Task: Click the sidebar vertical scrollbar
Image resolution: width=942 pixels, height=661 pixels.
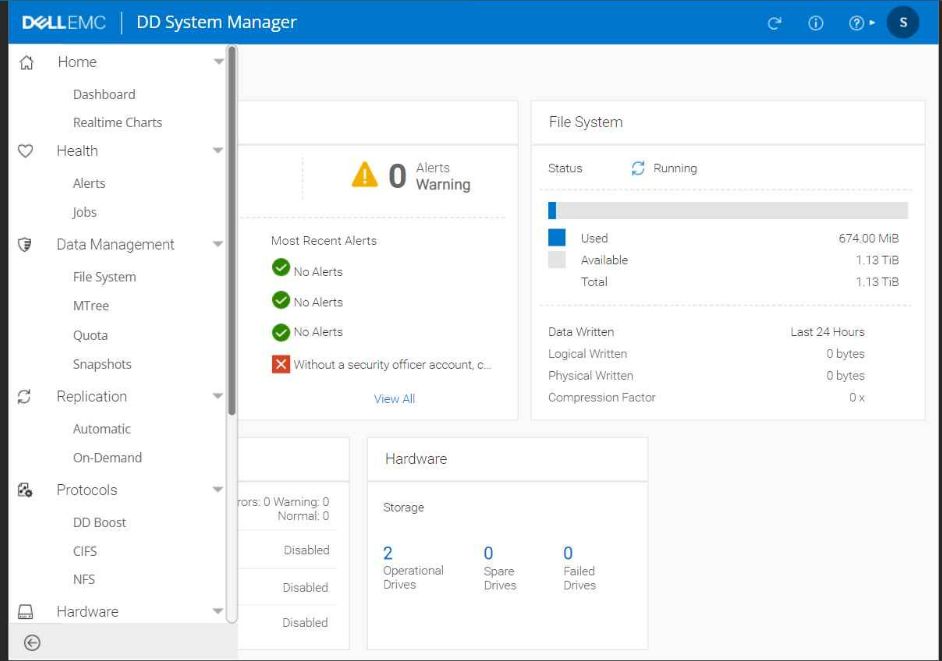Action: coord(232,231)
